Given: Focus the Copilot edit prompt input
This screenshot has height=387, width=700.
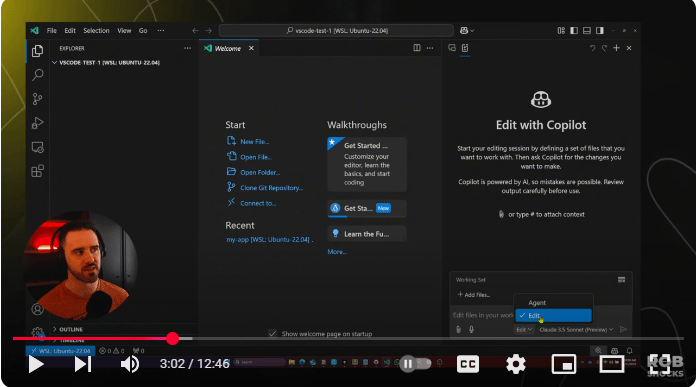Looking at the screenshot, I should pyautogui.click(x=483, y=315).
